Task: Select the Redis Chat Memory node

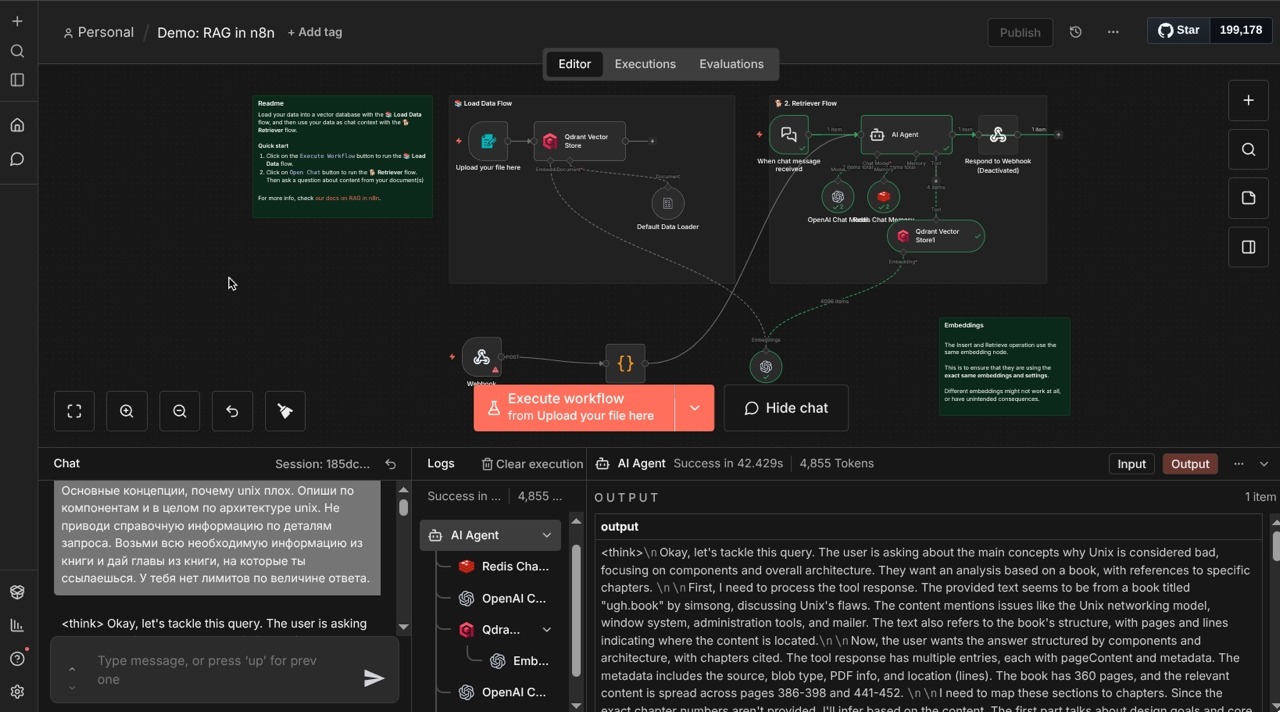Action: point(883,197)
